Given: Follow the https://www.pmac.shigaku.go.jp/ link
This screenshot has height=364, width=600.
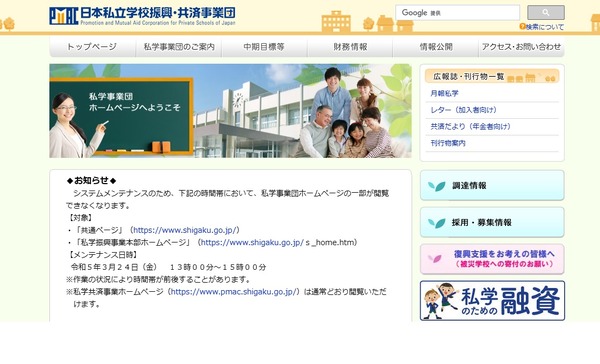Looking at the screenshot, I should pyautogui.click(x=233, y=292).
